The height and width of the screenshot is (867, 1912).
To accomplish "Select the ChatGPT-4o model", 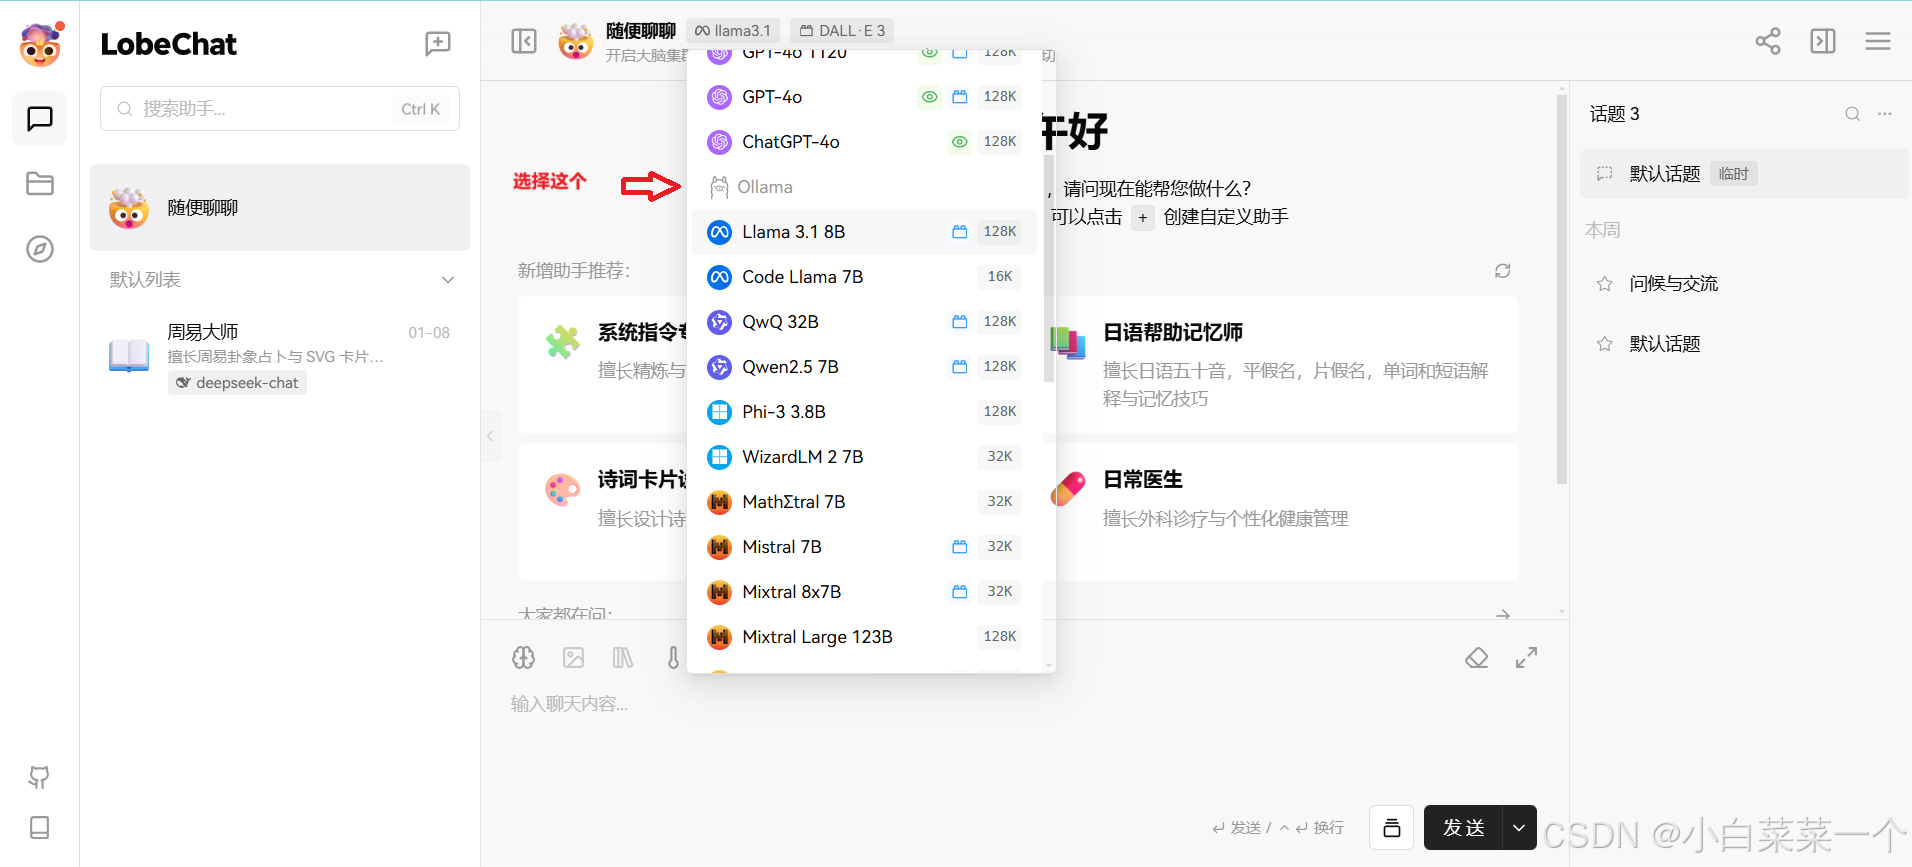I will click(x=864, y=142).
